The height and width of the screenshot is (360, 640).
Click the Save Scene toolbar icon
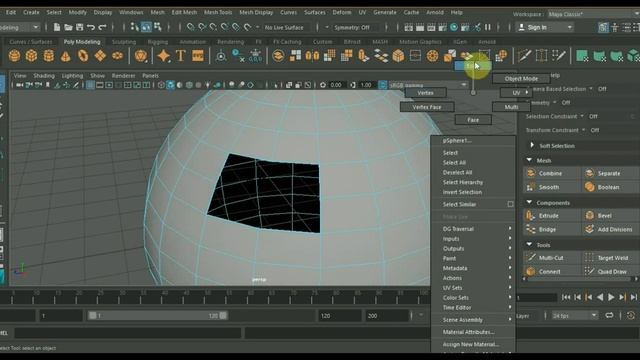80,27
